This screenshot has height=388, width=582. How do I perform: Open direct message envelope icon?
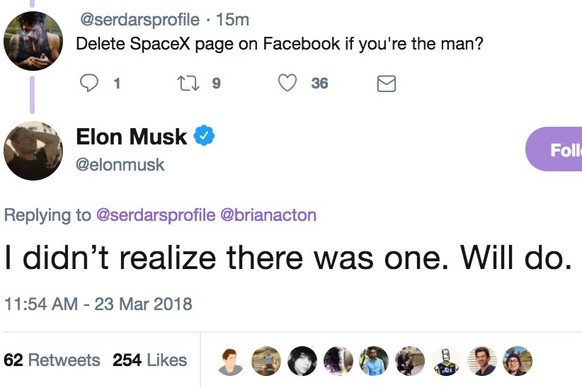386,84
